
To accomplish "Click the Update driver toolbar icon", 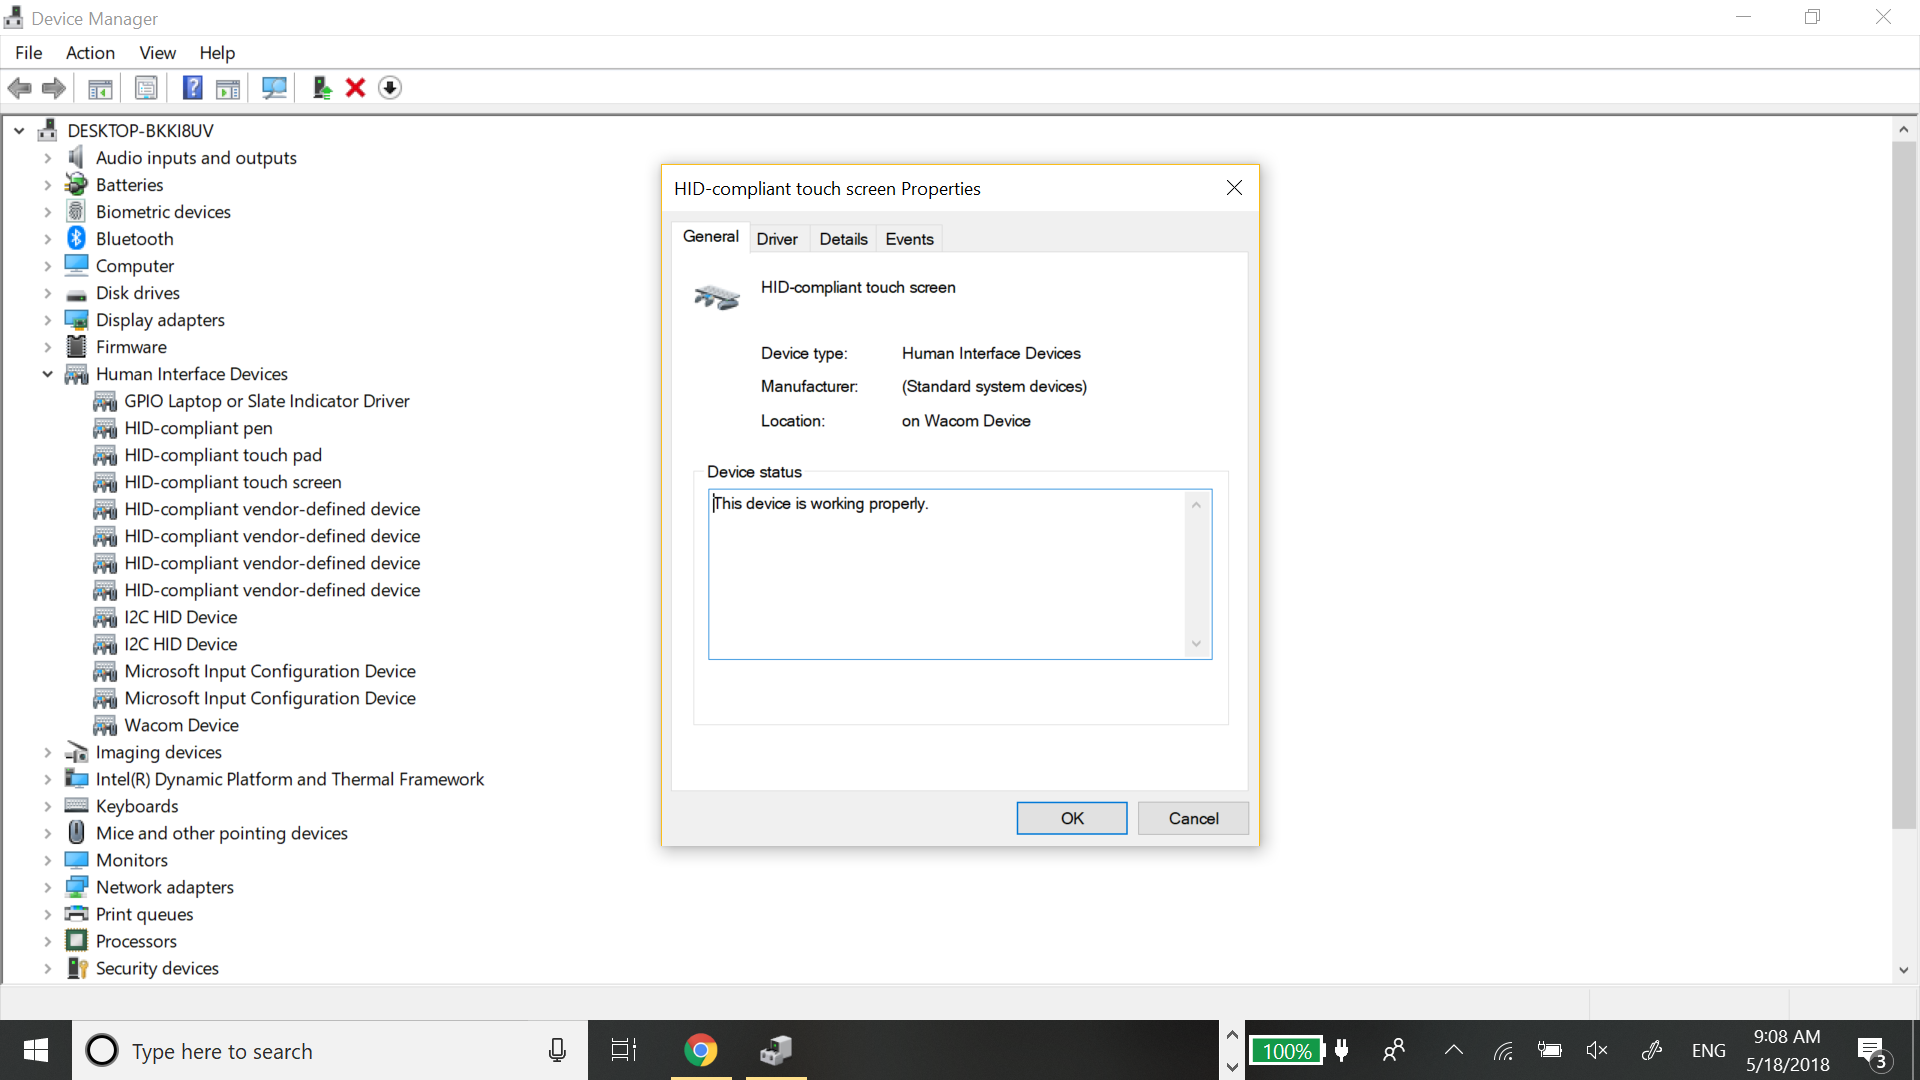I will tap(322, 88).
